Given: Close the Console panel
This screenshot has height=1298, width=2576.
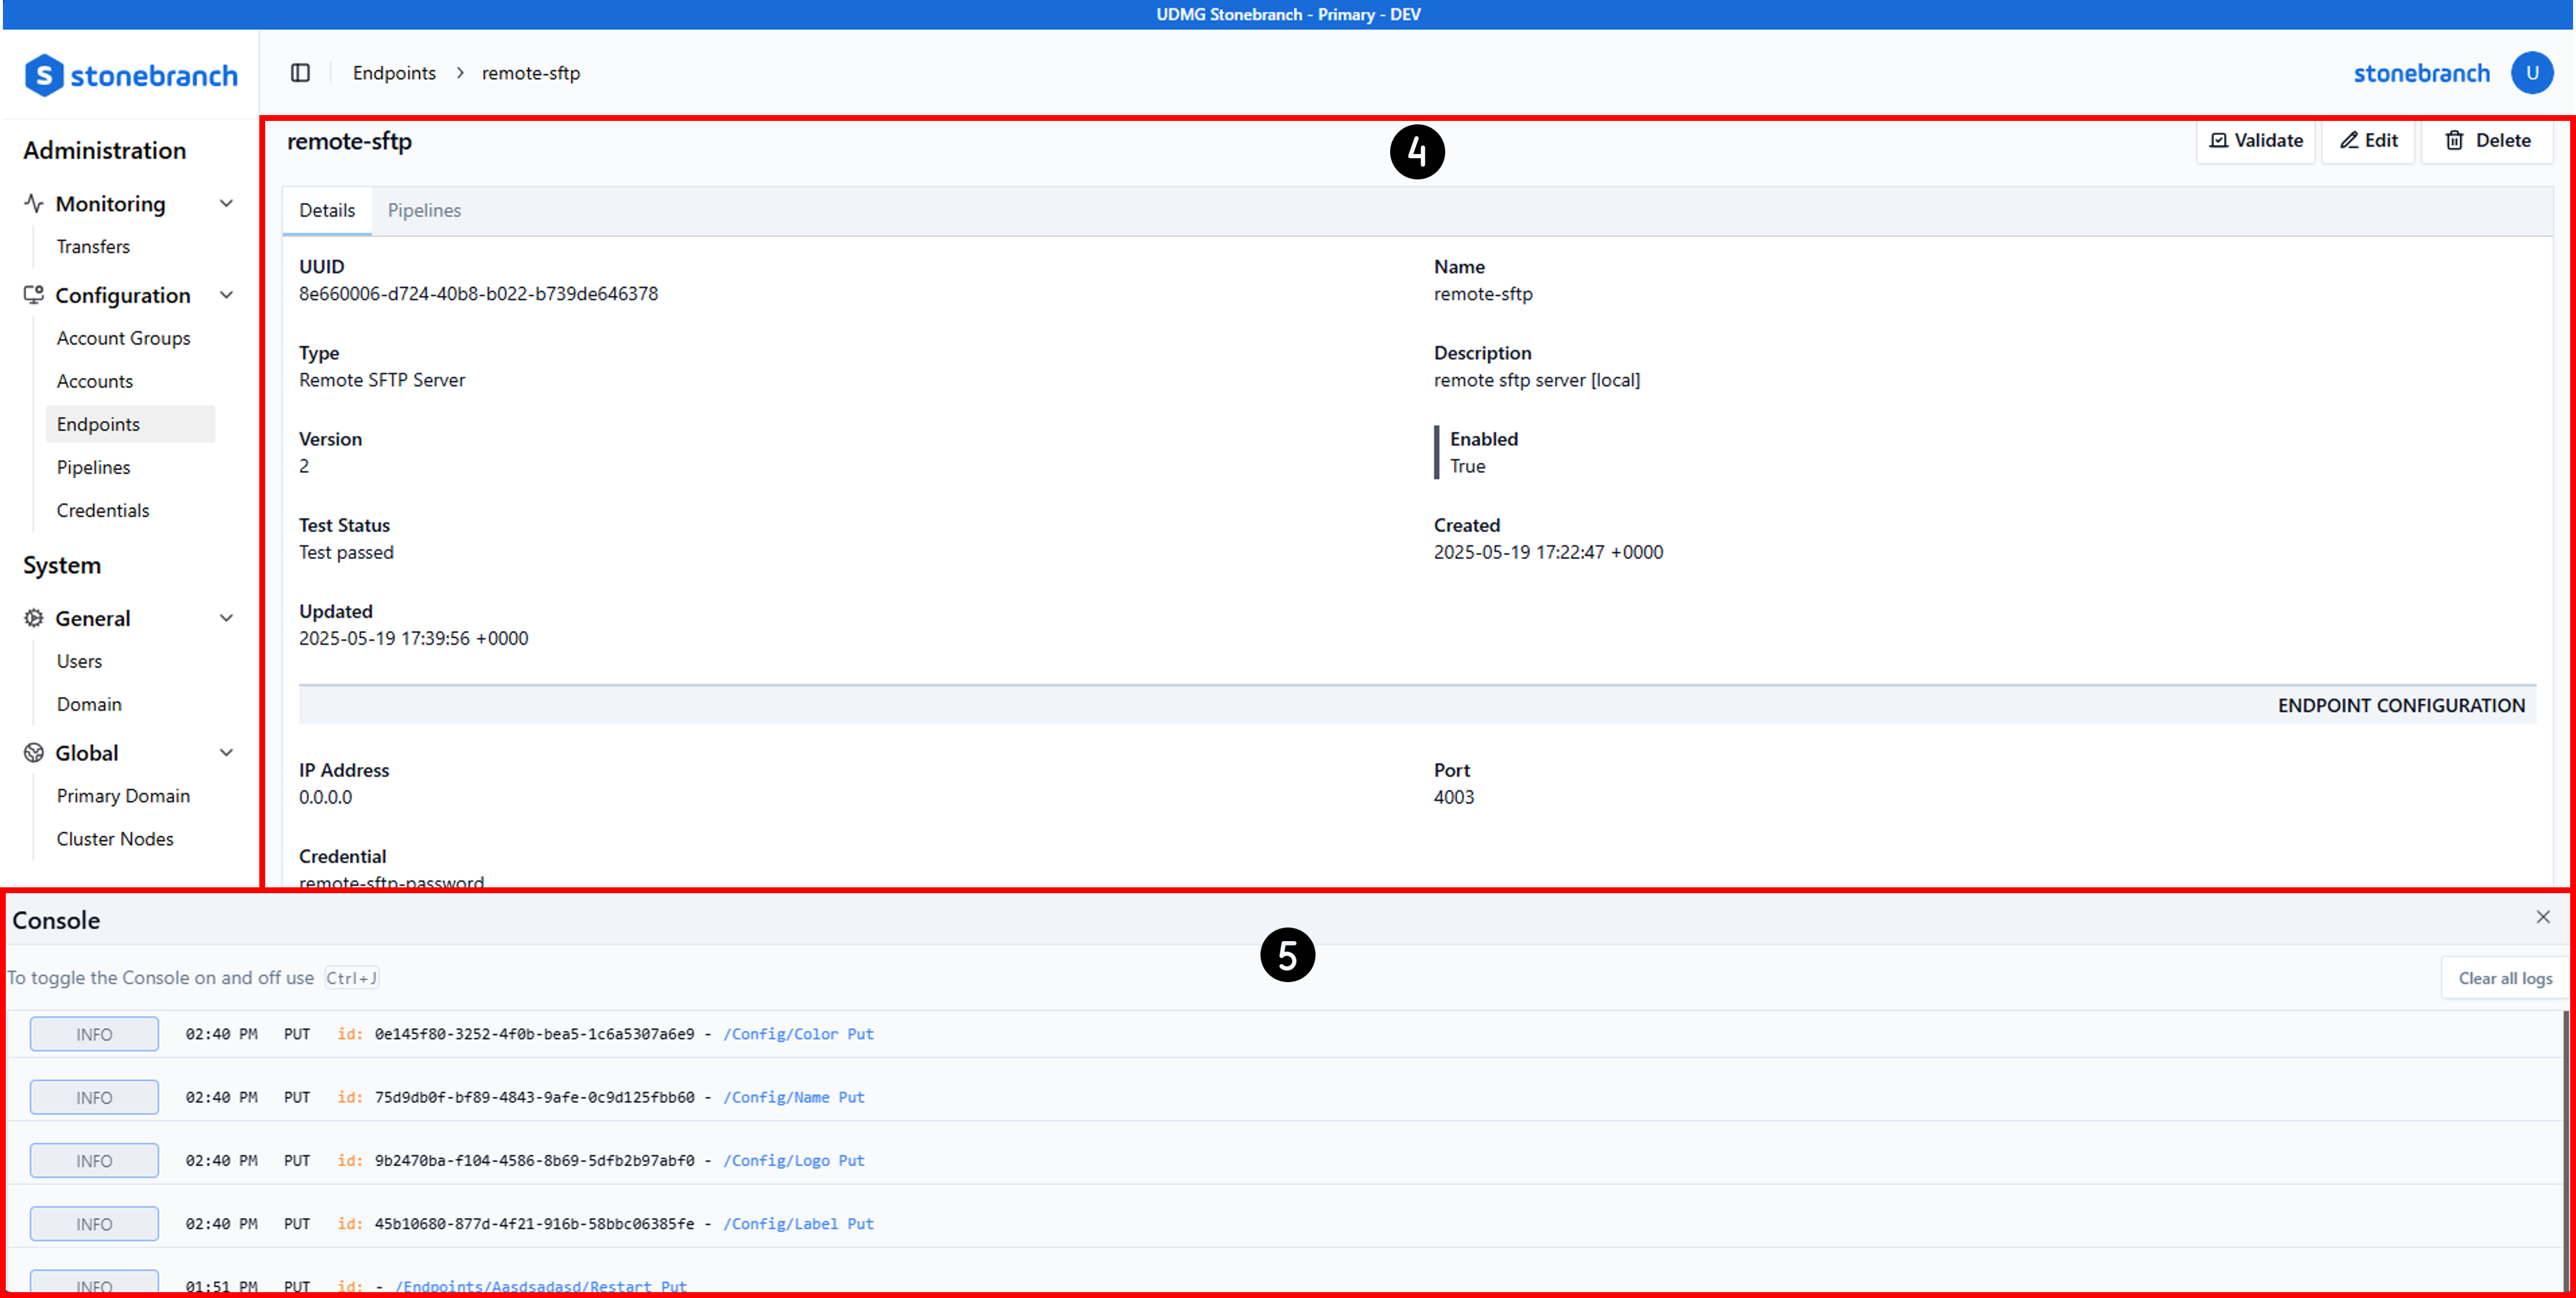Looking at the screenshot, I should [x=2543, y=916].
